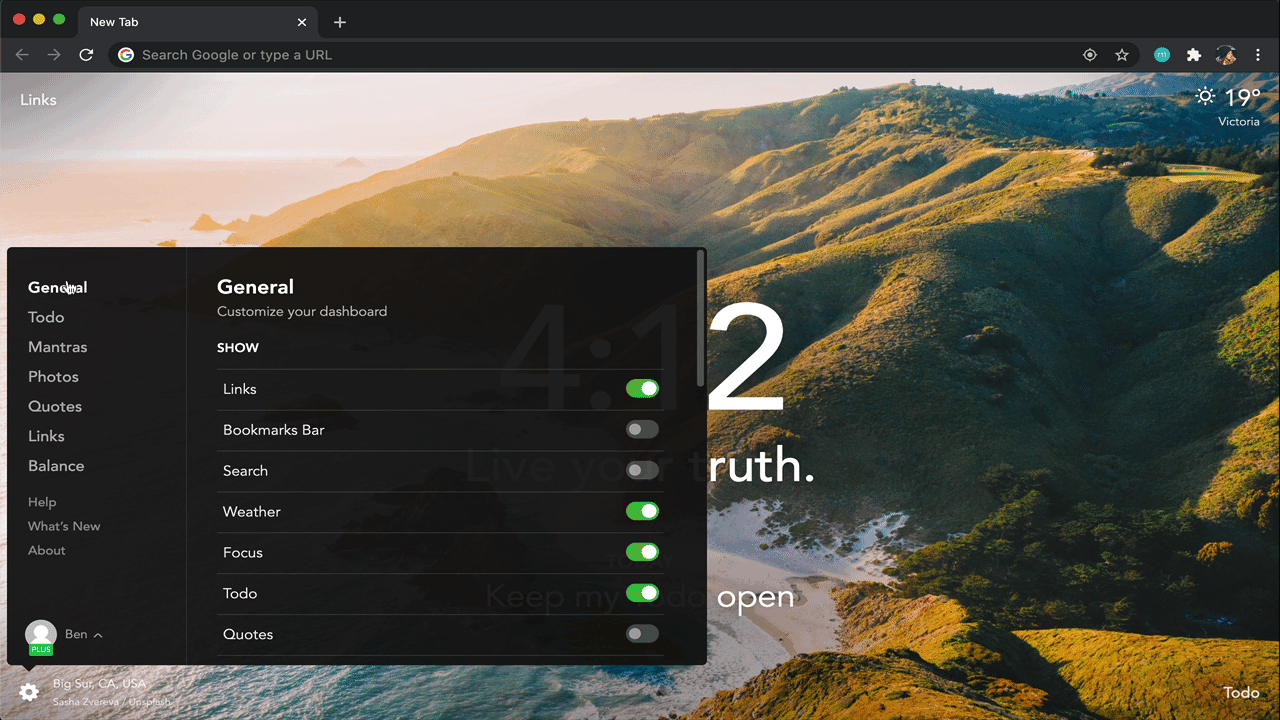
Task: Select General in settings sidebar
Action: click(58, 287)
